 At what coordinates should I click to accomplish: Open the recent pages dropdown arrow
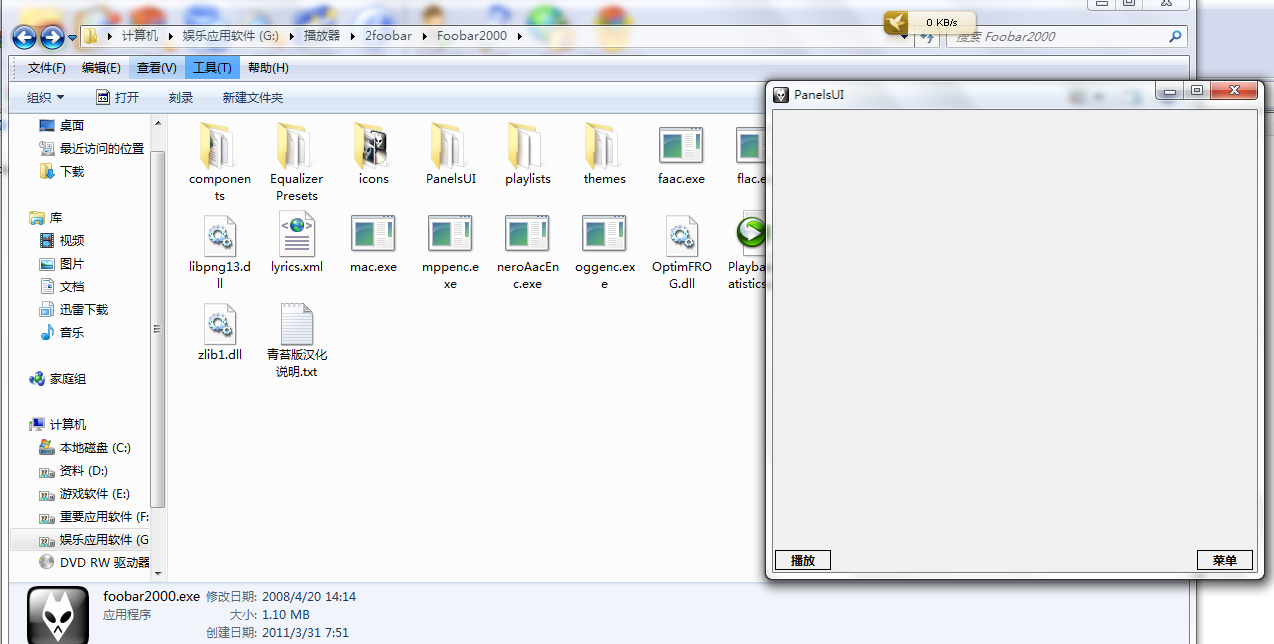73,38
